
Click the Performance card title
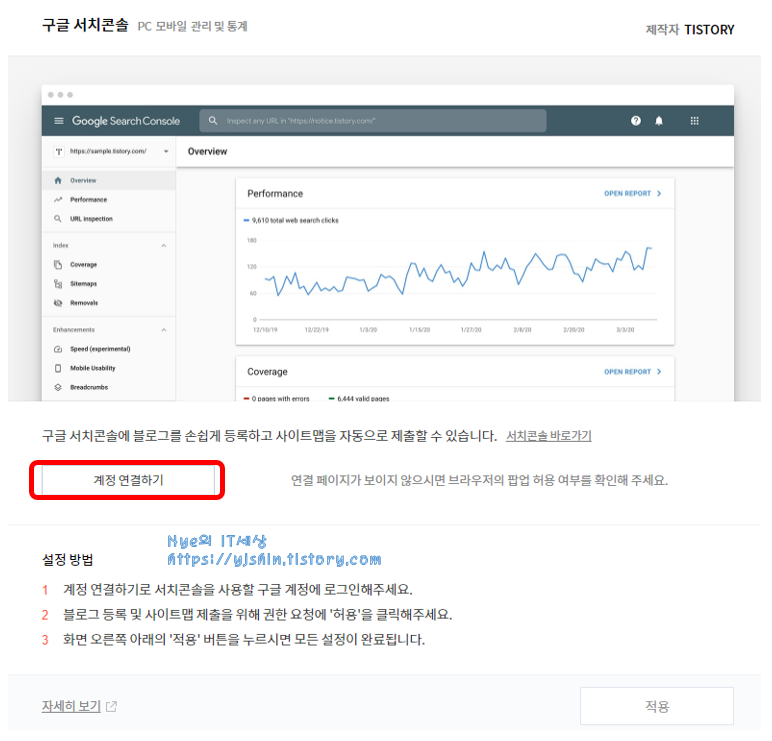coord(275,193)
